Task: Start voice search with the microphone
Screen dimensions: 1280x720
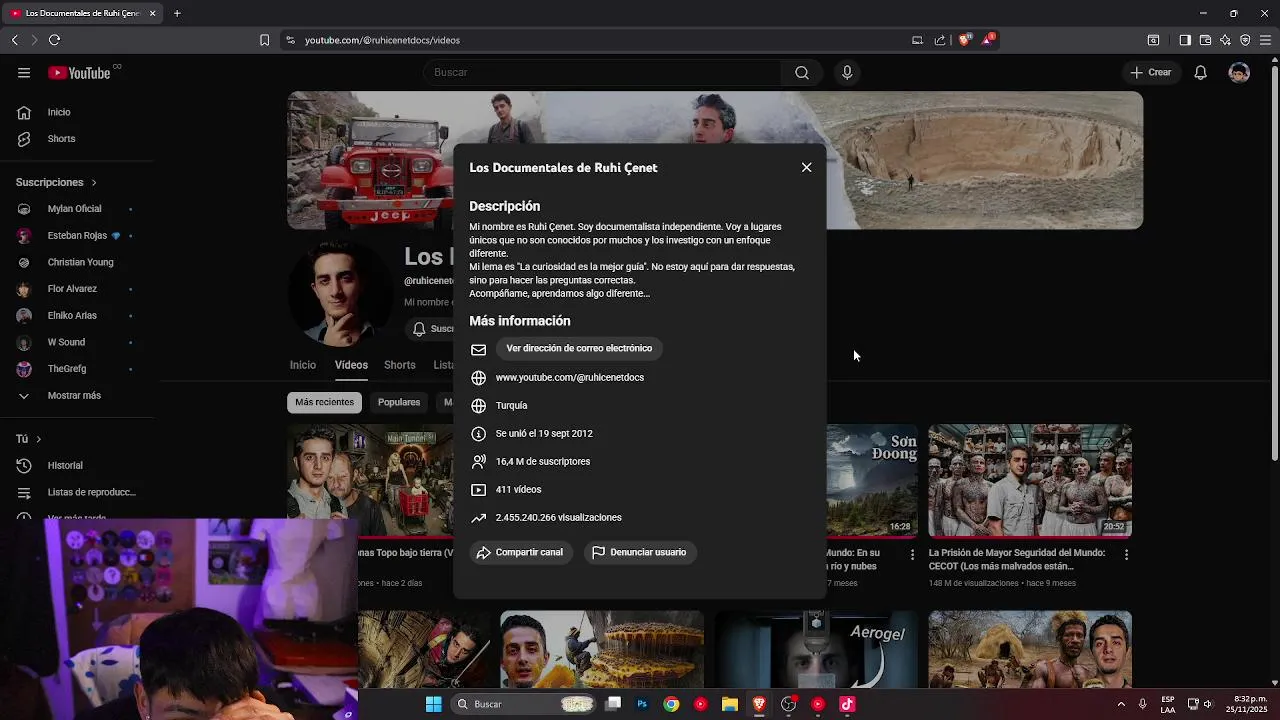Action: click(x=847, y=72)
